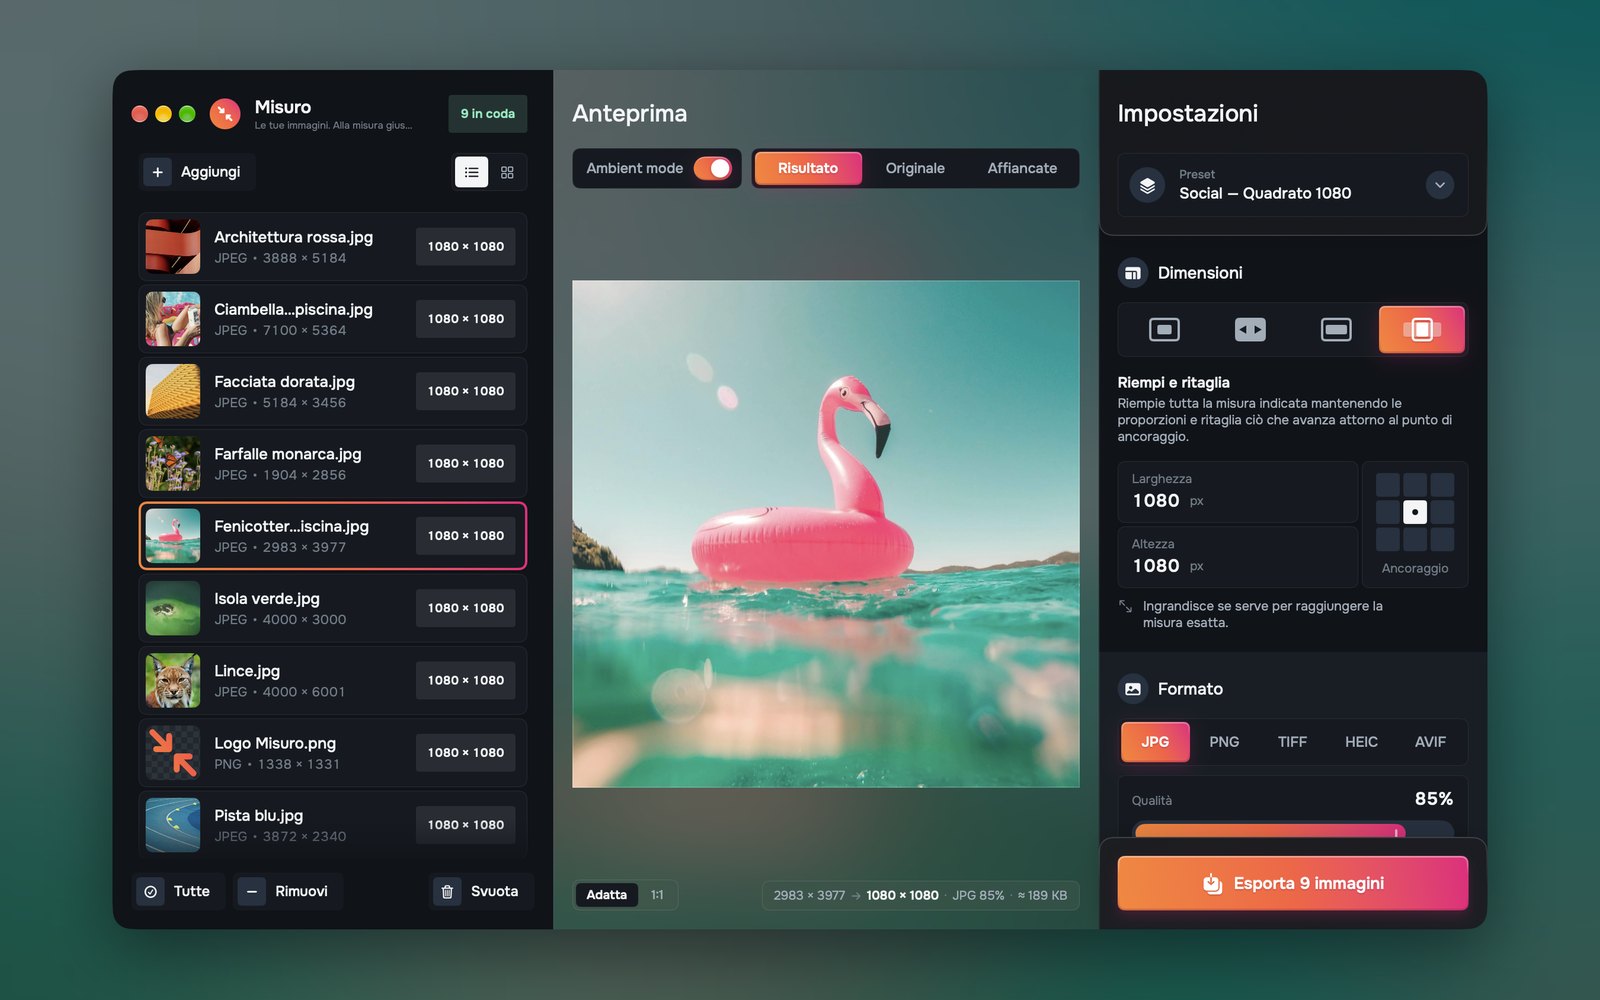Image resolution: width=1600 pixels, height=1000 pixels.
Task: Select the Riempi e ritaglia mode icon
Action: tap(1421, 329)
